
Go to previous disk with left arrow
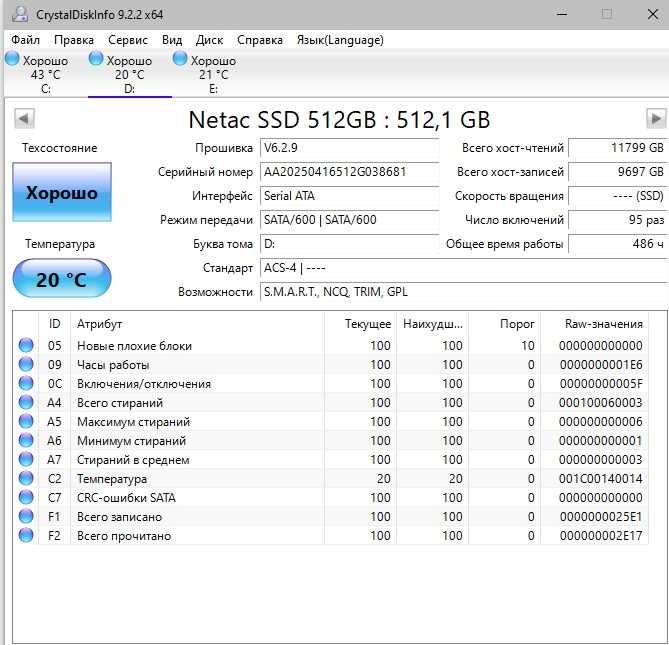tap(24, 119)
